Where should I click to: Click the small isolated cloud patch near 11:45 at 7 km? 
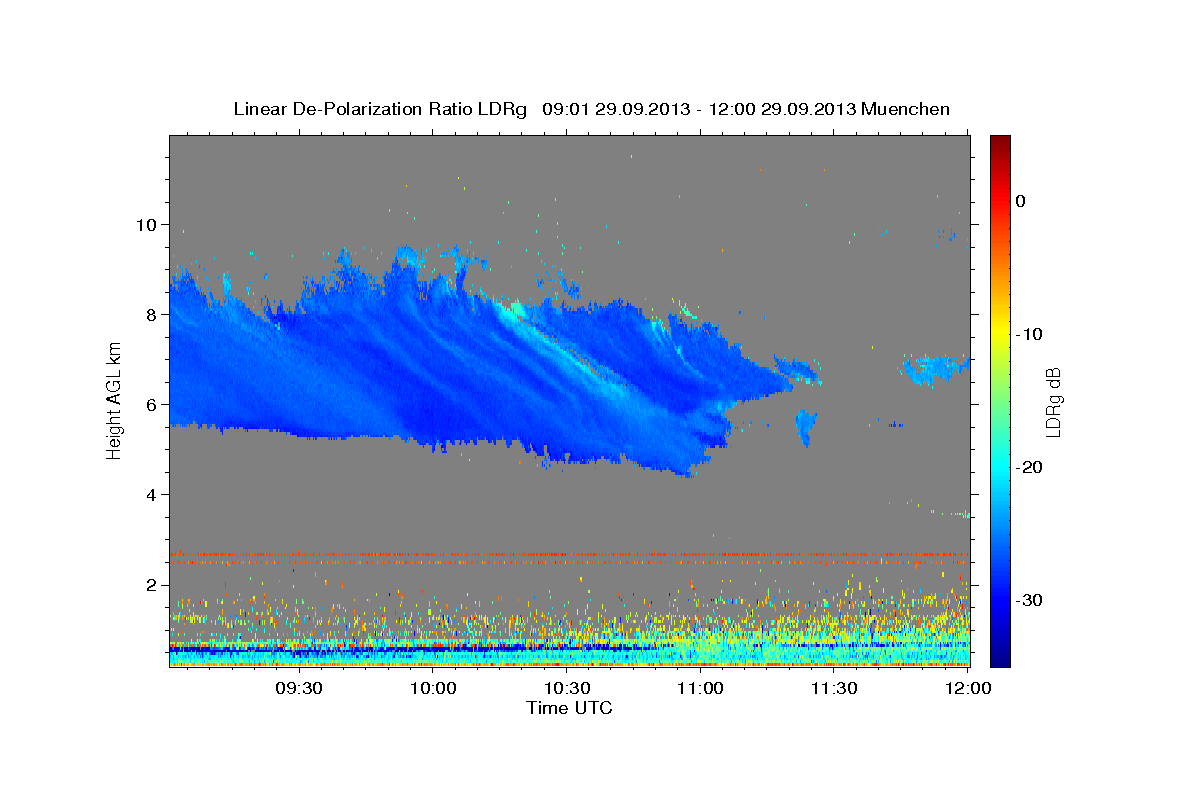tap(935, 369)
